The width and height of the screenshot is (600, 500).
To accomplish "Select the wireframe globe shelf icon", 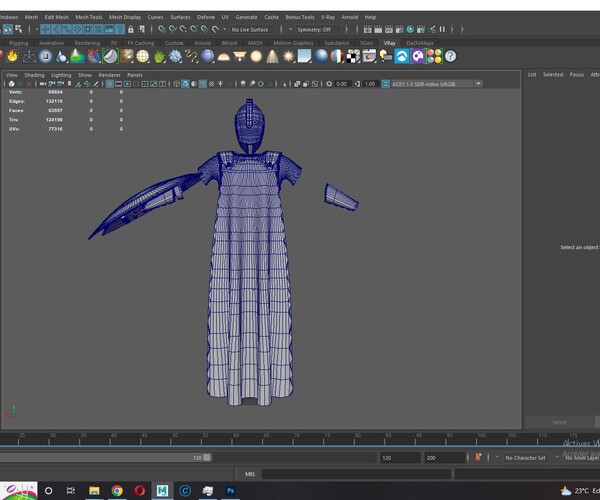I will click(143, 56).
